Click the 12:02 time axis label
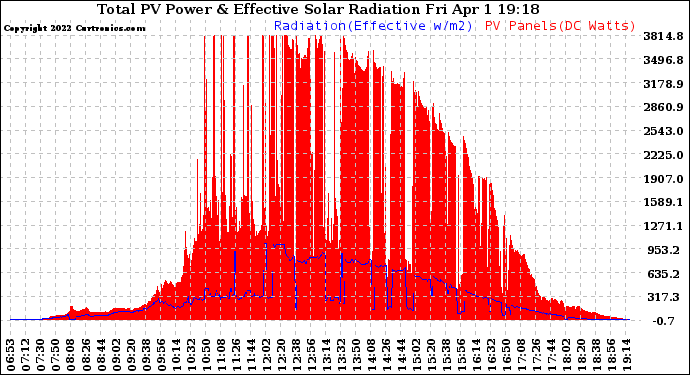 267,355
